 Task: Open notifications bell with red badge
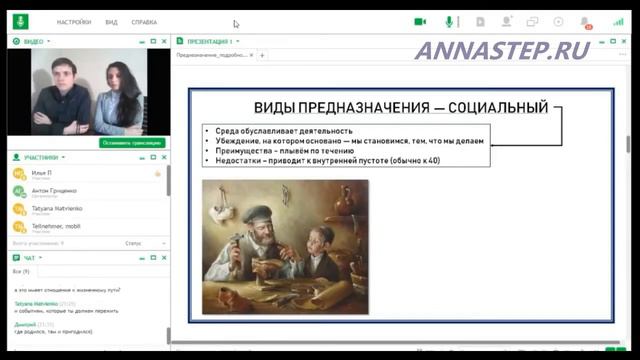(586, 23)
